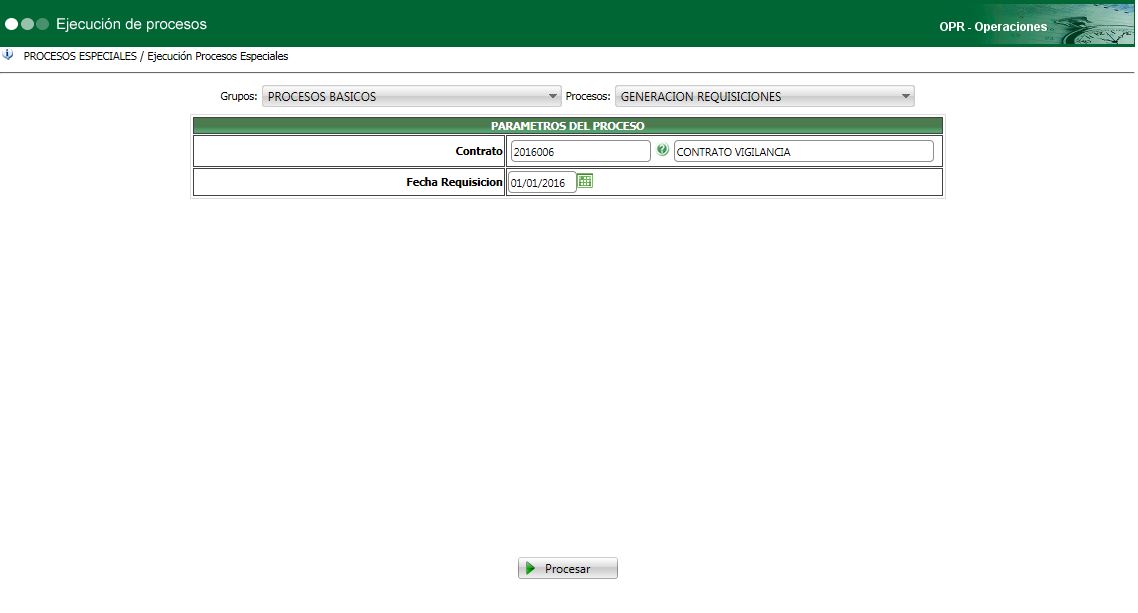Screen dimensions: 1138x613
Task: Click the Ejecución de procesos title
Action: 131,24
